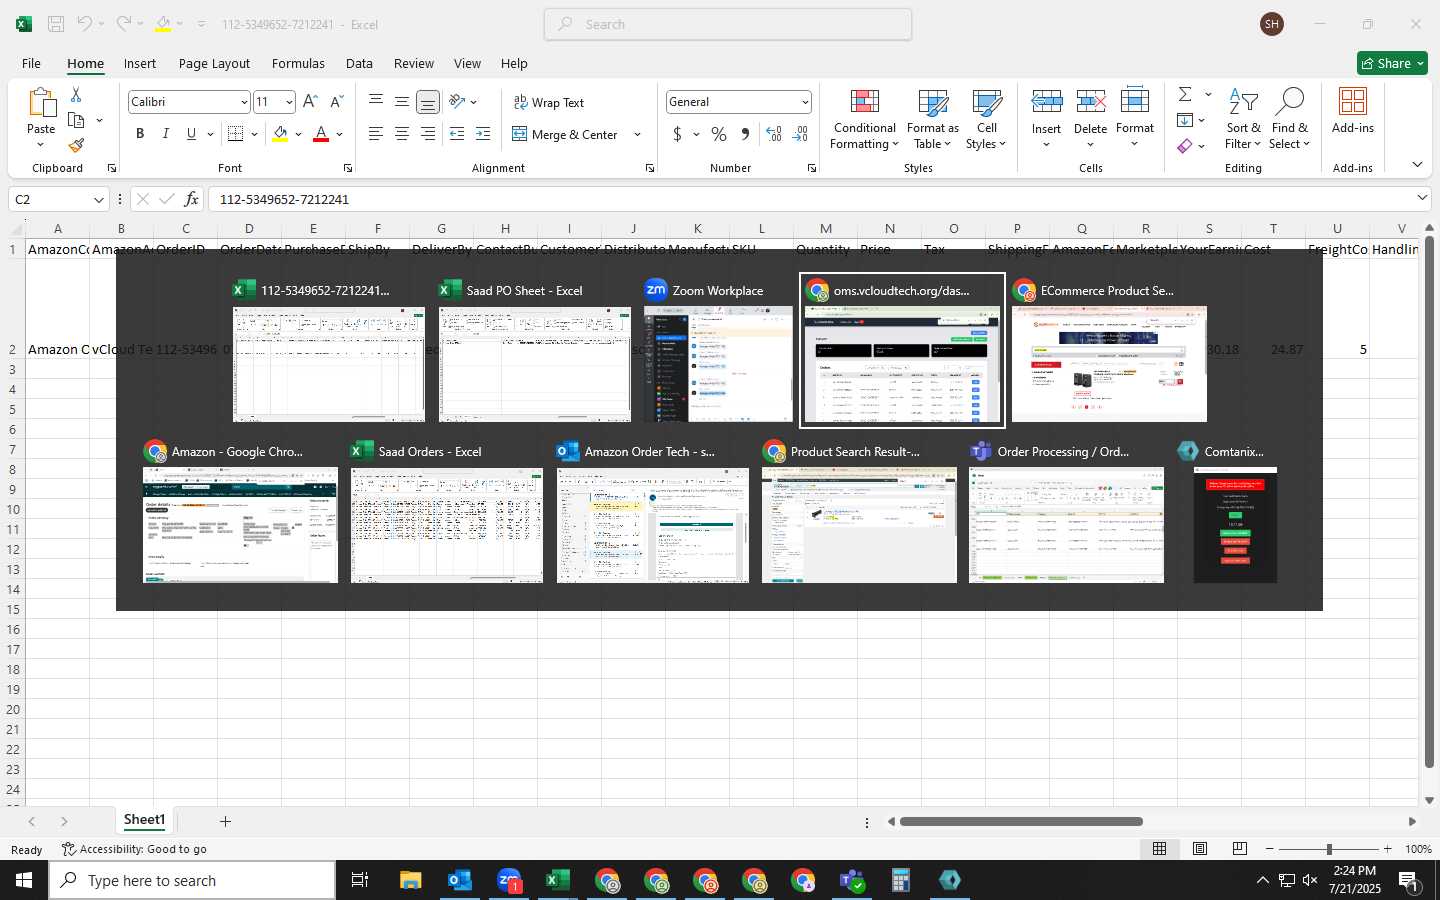Click Find & Select button
The image size is (1440, 900).
(x=1290, y=120)
